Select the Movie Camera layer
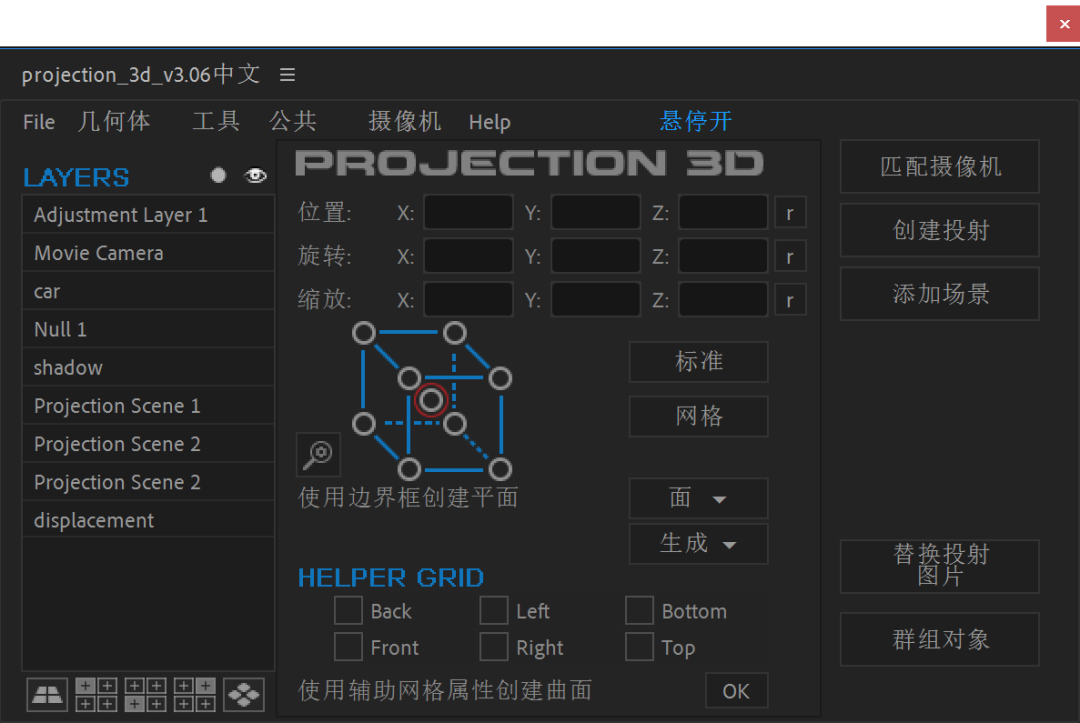The height and width of the screenshot is (723, 1080). (148, 253)
